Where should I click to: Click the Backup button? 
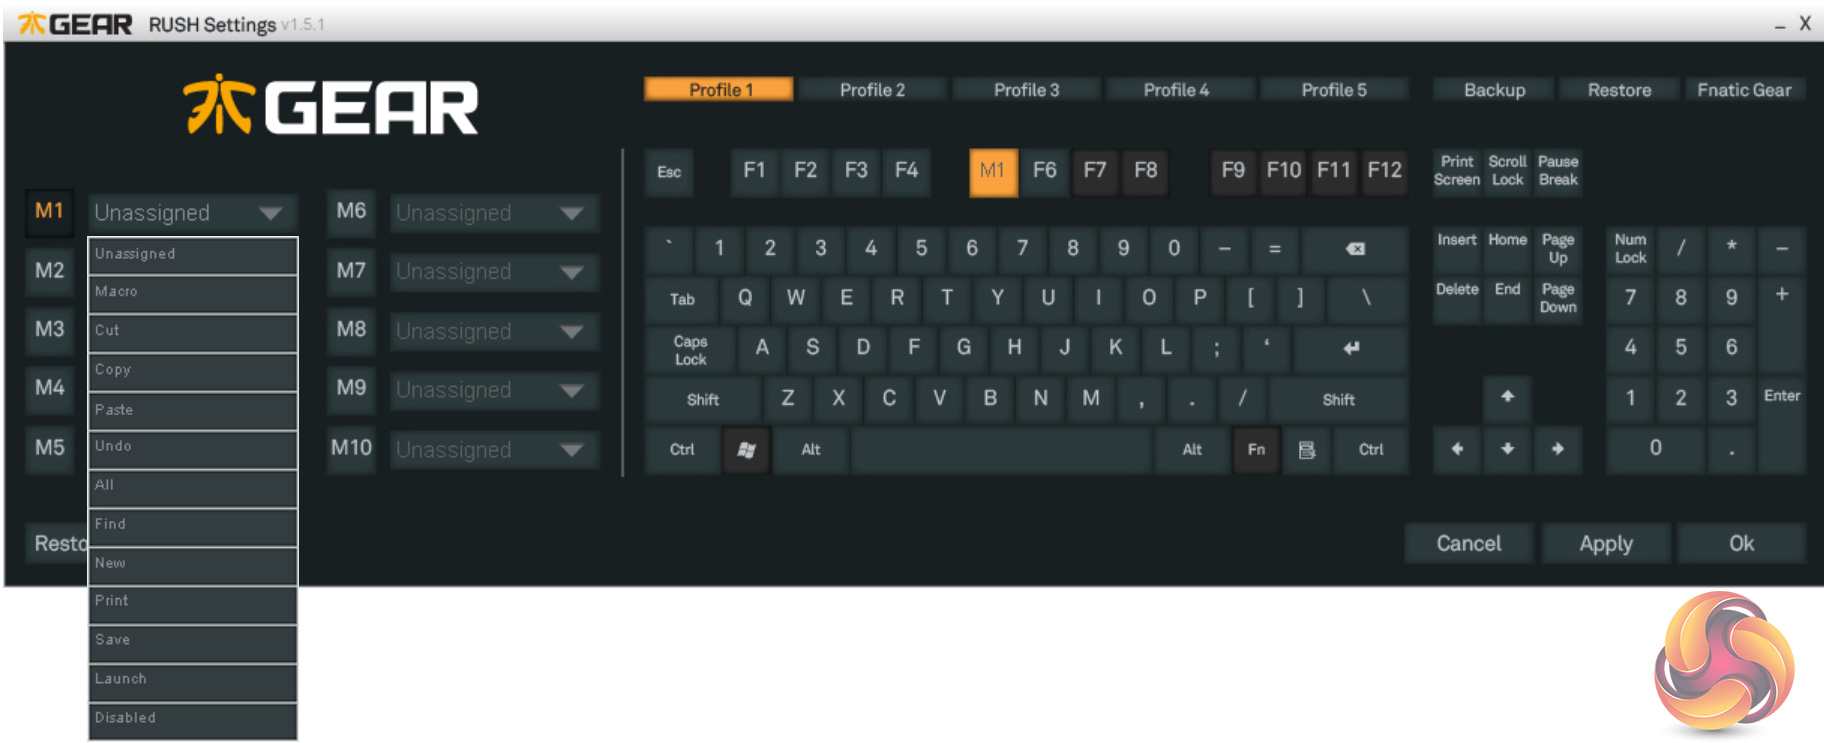tap(1494, 90)
